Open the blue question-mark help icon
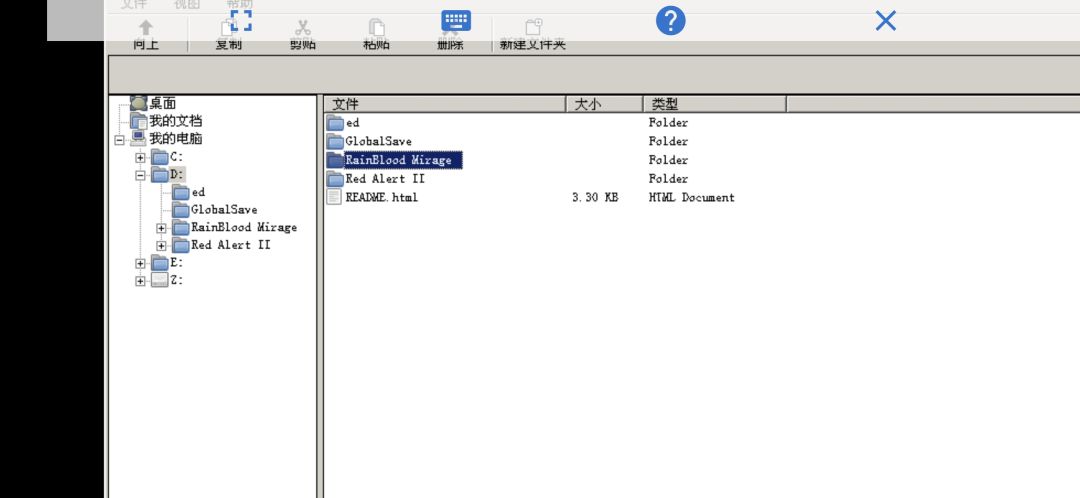Image resolution: width=1080 pixels, height=498 pixels. [670, 21]
